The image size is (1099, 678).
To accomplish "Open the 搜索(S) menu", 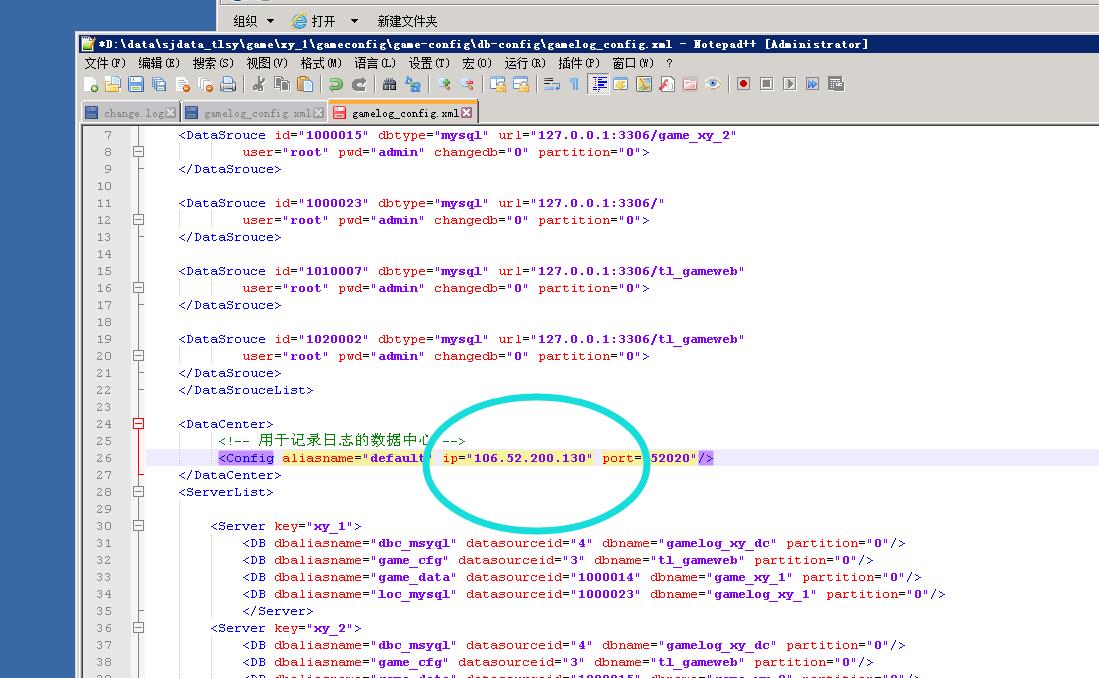I will coord(213,62).
